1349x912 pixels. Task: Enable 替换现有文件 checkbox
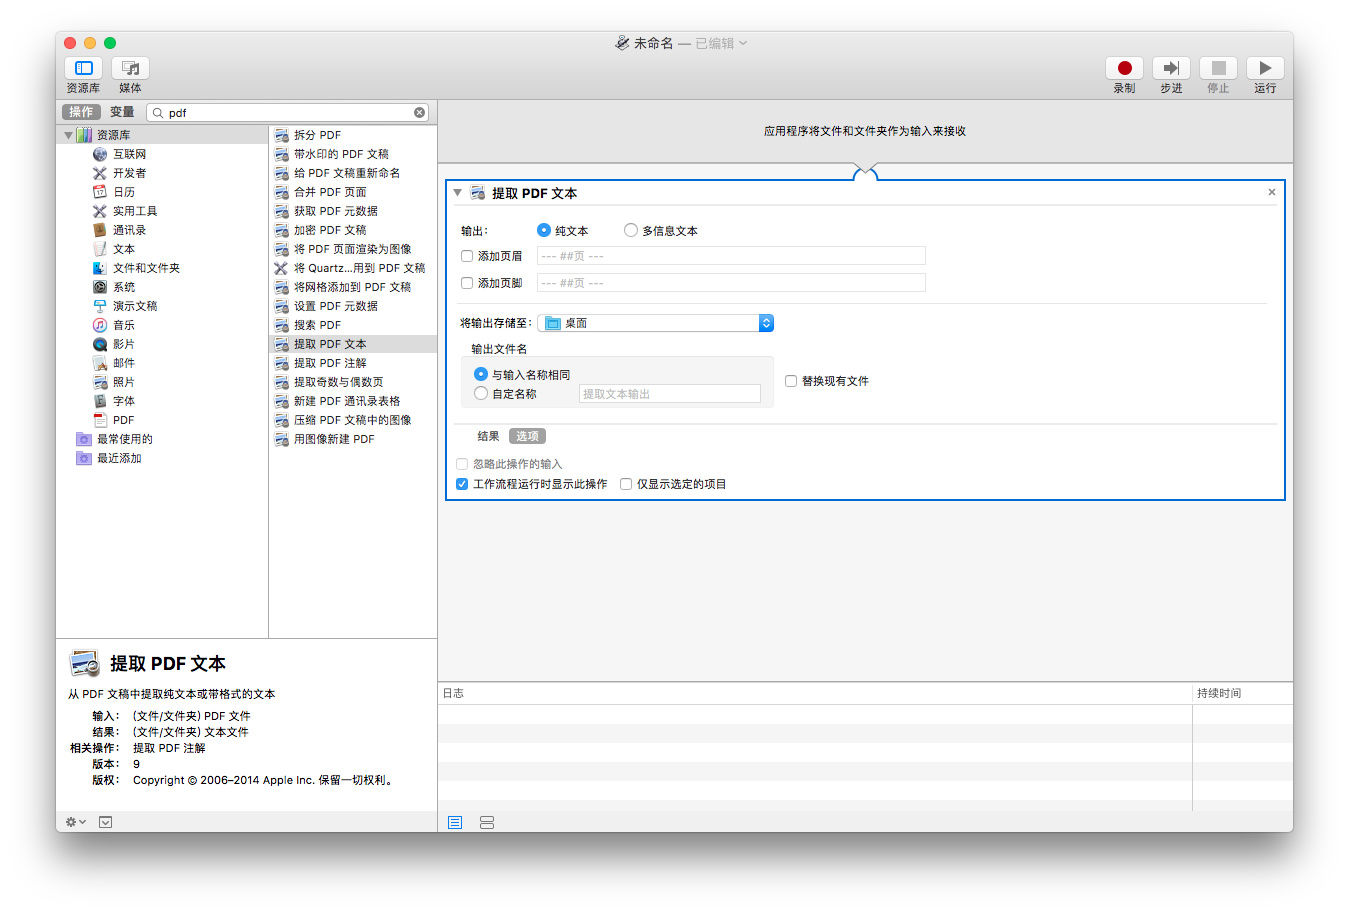coord(791,381)
